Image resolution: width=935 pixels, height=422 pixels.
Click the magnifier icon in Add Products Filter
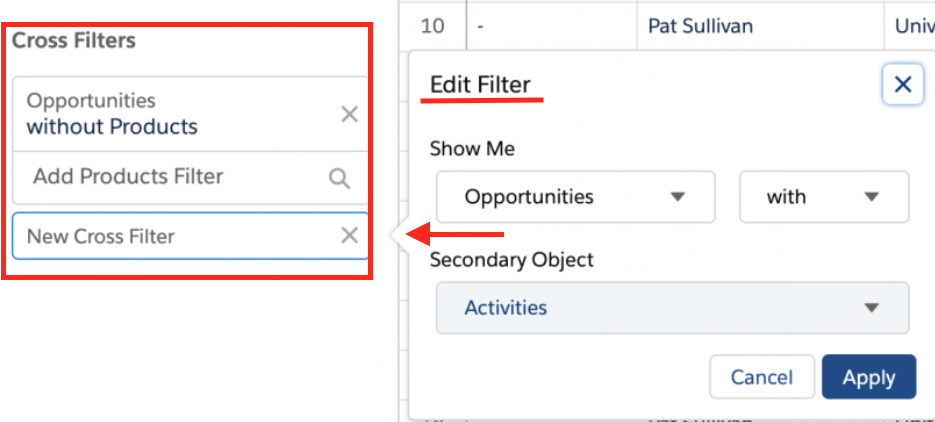click(339, 178)
